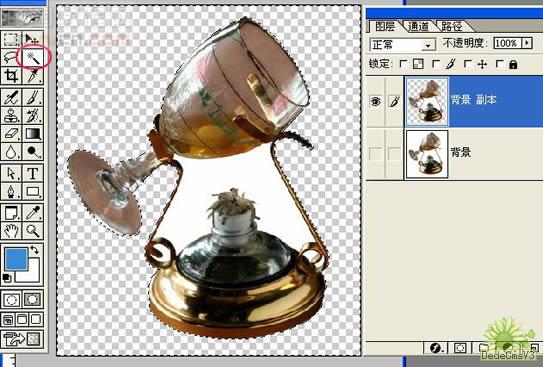
Task: Select the Zoom magnifier tool
Action: [x=33, y=231]
